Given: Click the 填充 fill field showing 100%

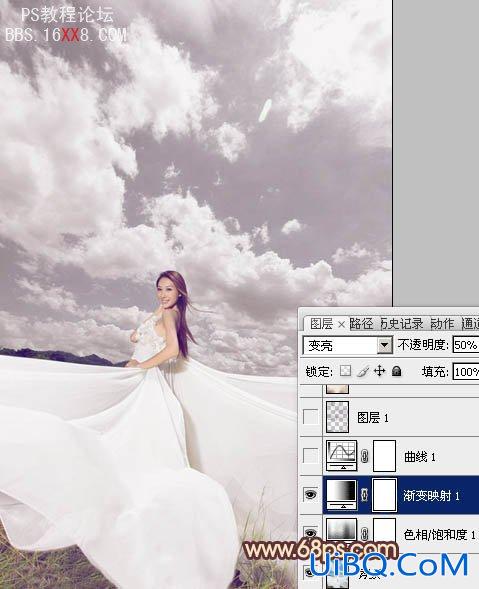Looking at the screenshot, I should click(x=465, y=372).
